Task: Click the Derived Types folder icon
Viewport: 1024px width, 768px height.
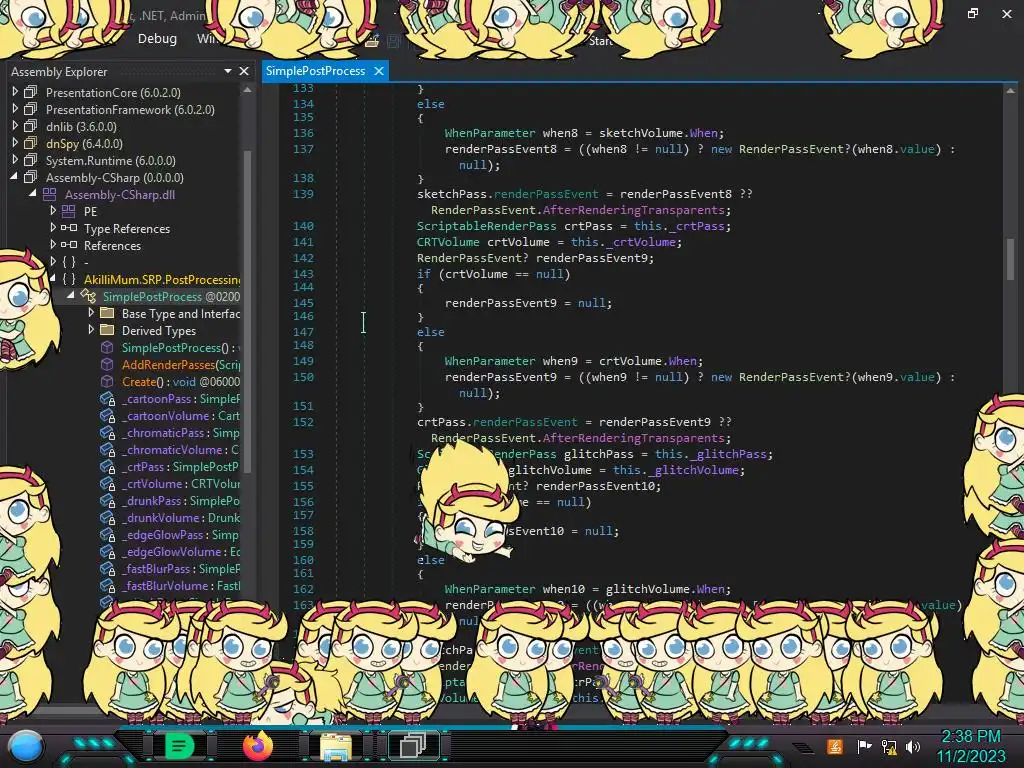Action: click(107, 330)
